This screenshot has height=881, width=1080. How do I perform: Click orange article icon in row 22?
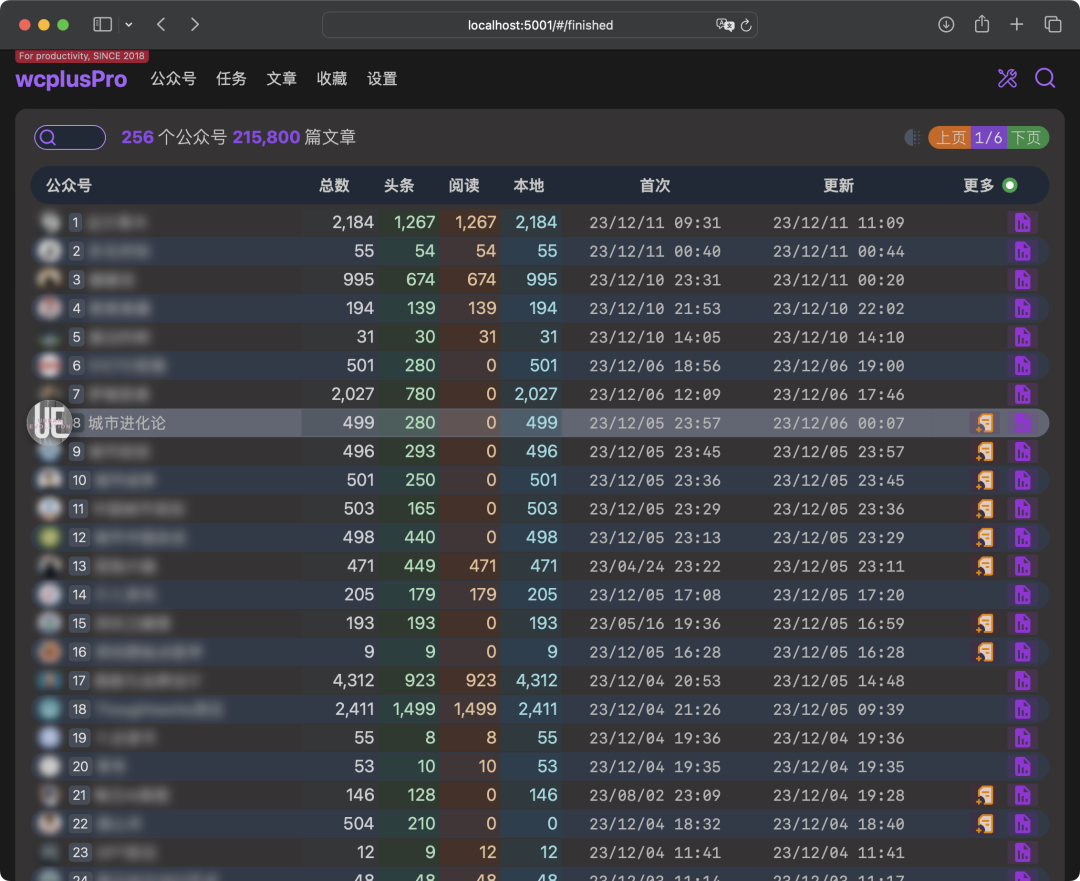tap(985, 824)
